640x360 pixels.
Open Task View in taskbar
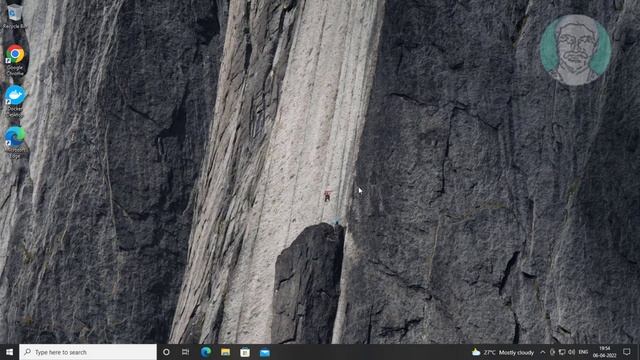[185, 352]
